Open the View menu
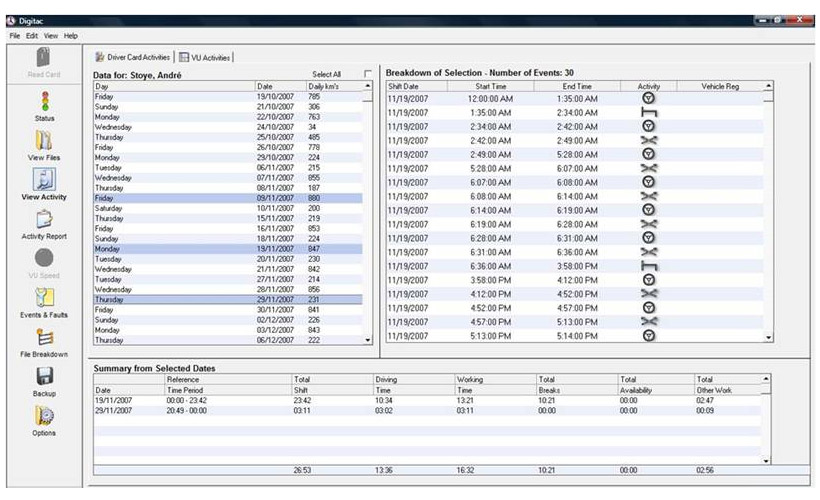This screenshot has width=820, height=500. (x=51, y=36)
